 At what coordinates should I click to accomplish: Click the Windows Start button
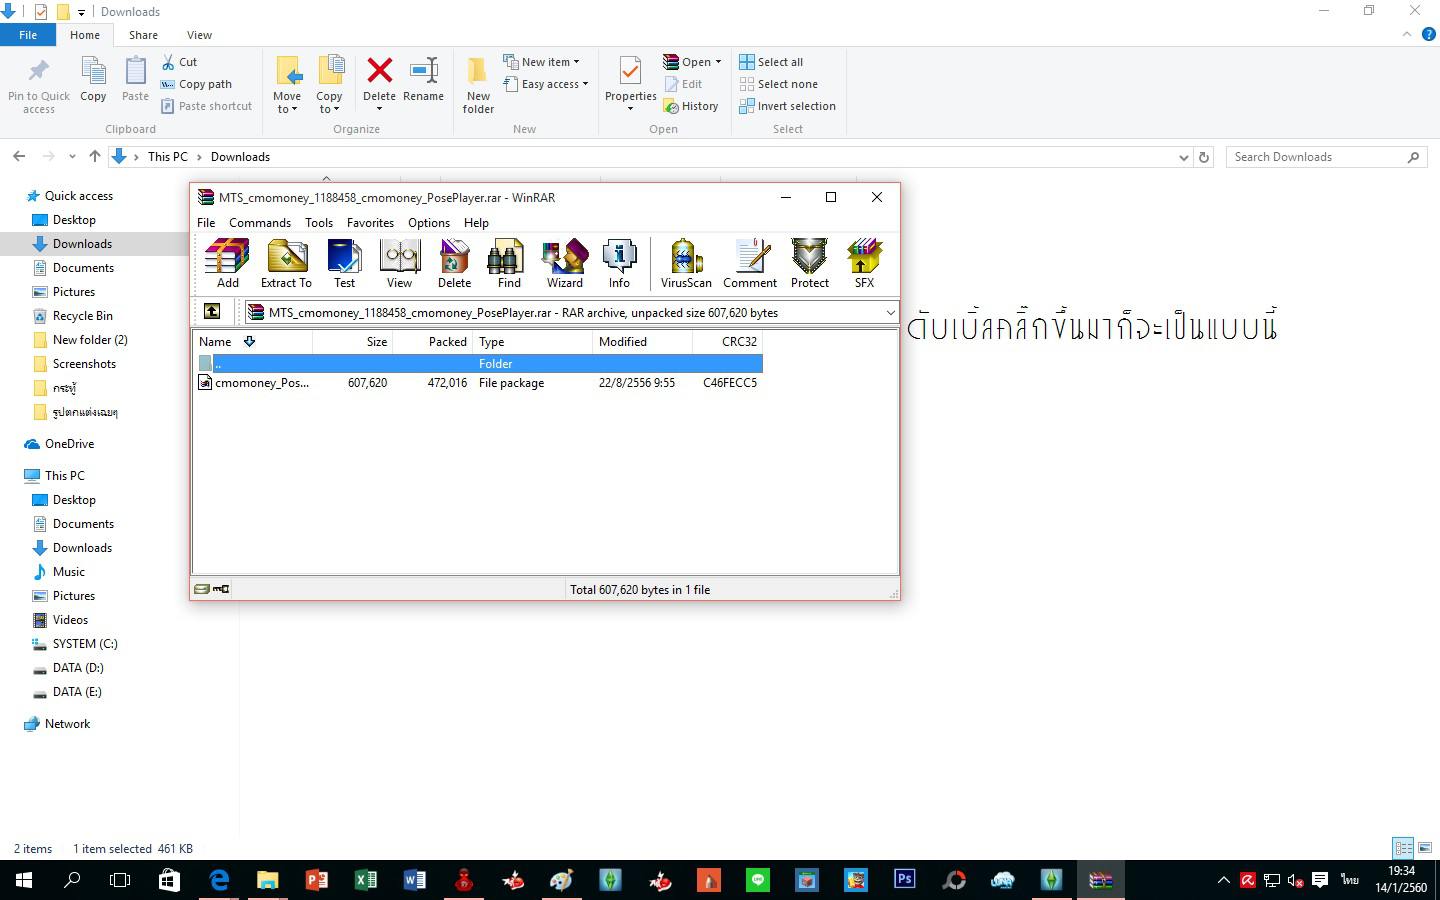tap(24, 880)
